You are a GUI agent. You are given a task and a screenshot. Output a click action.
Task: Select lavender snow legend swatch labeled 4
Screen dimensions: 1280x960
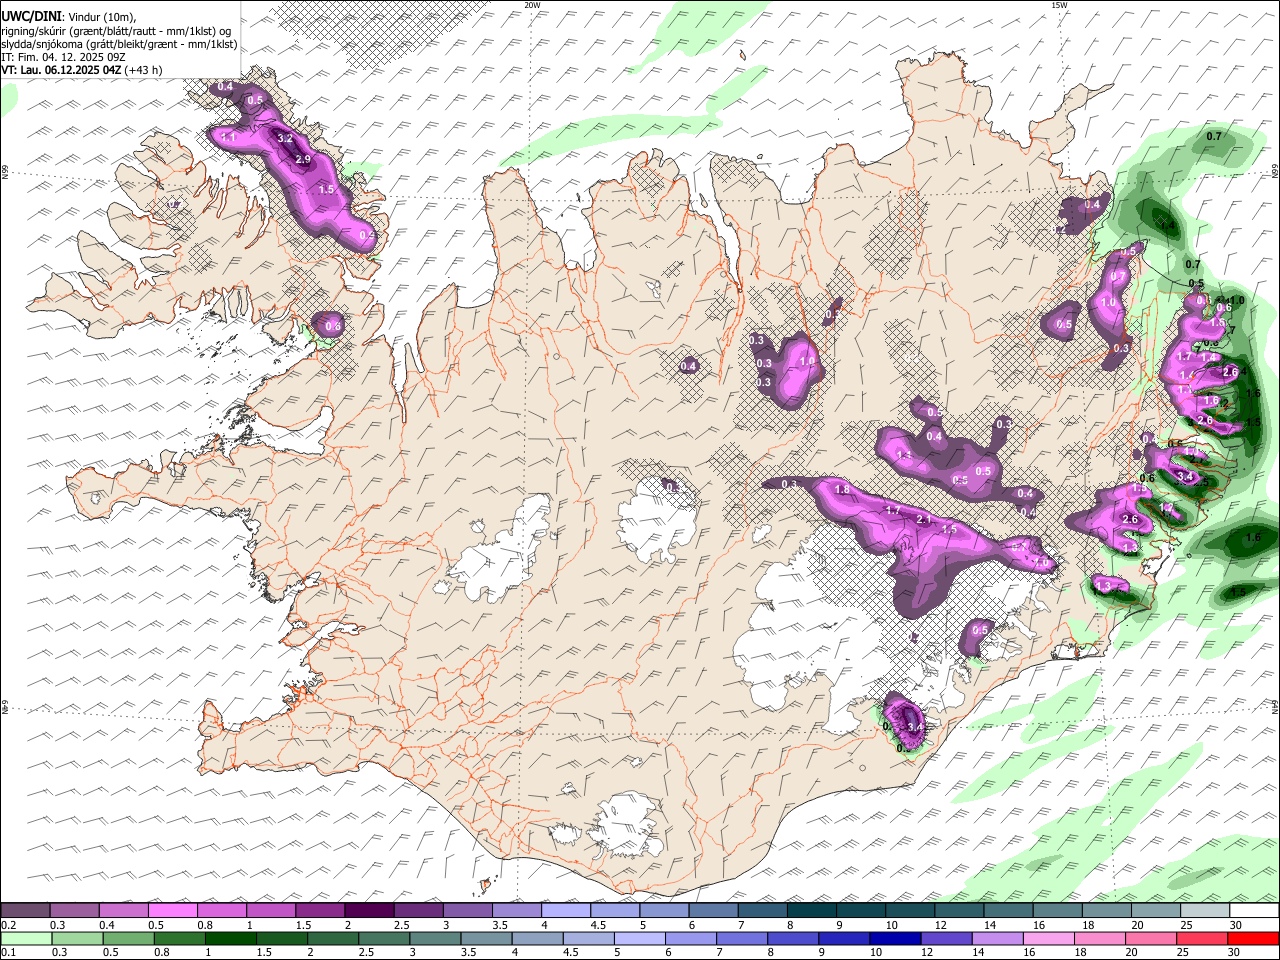565,911
